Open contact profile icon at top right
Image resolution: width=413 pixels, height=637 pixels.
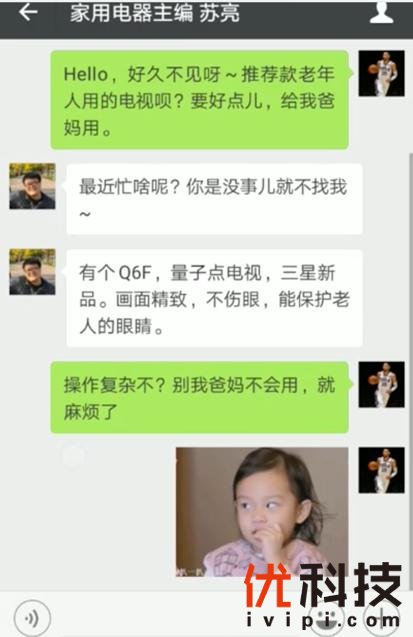pyautogui.click(x=381, y=12)
